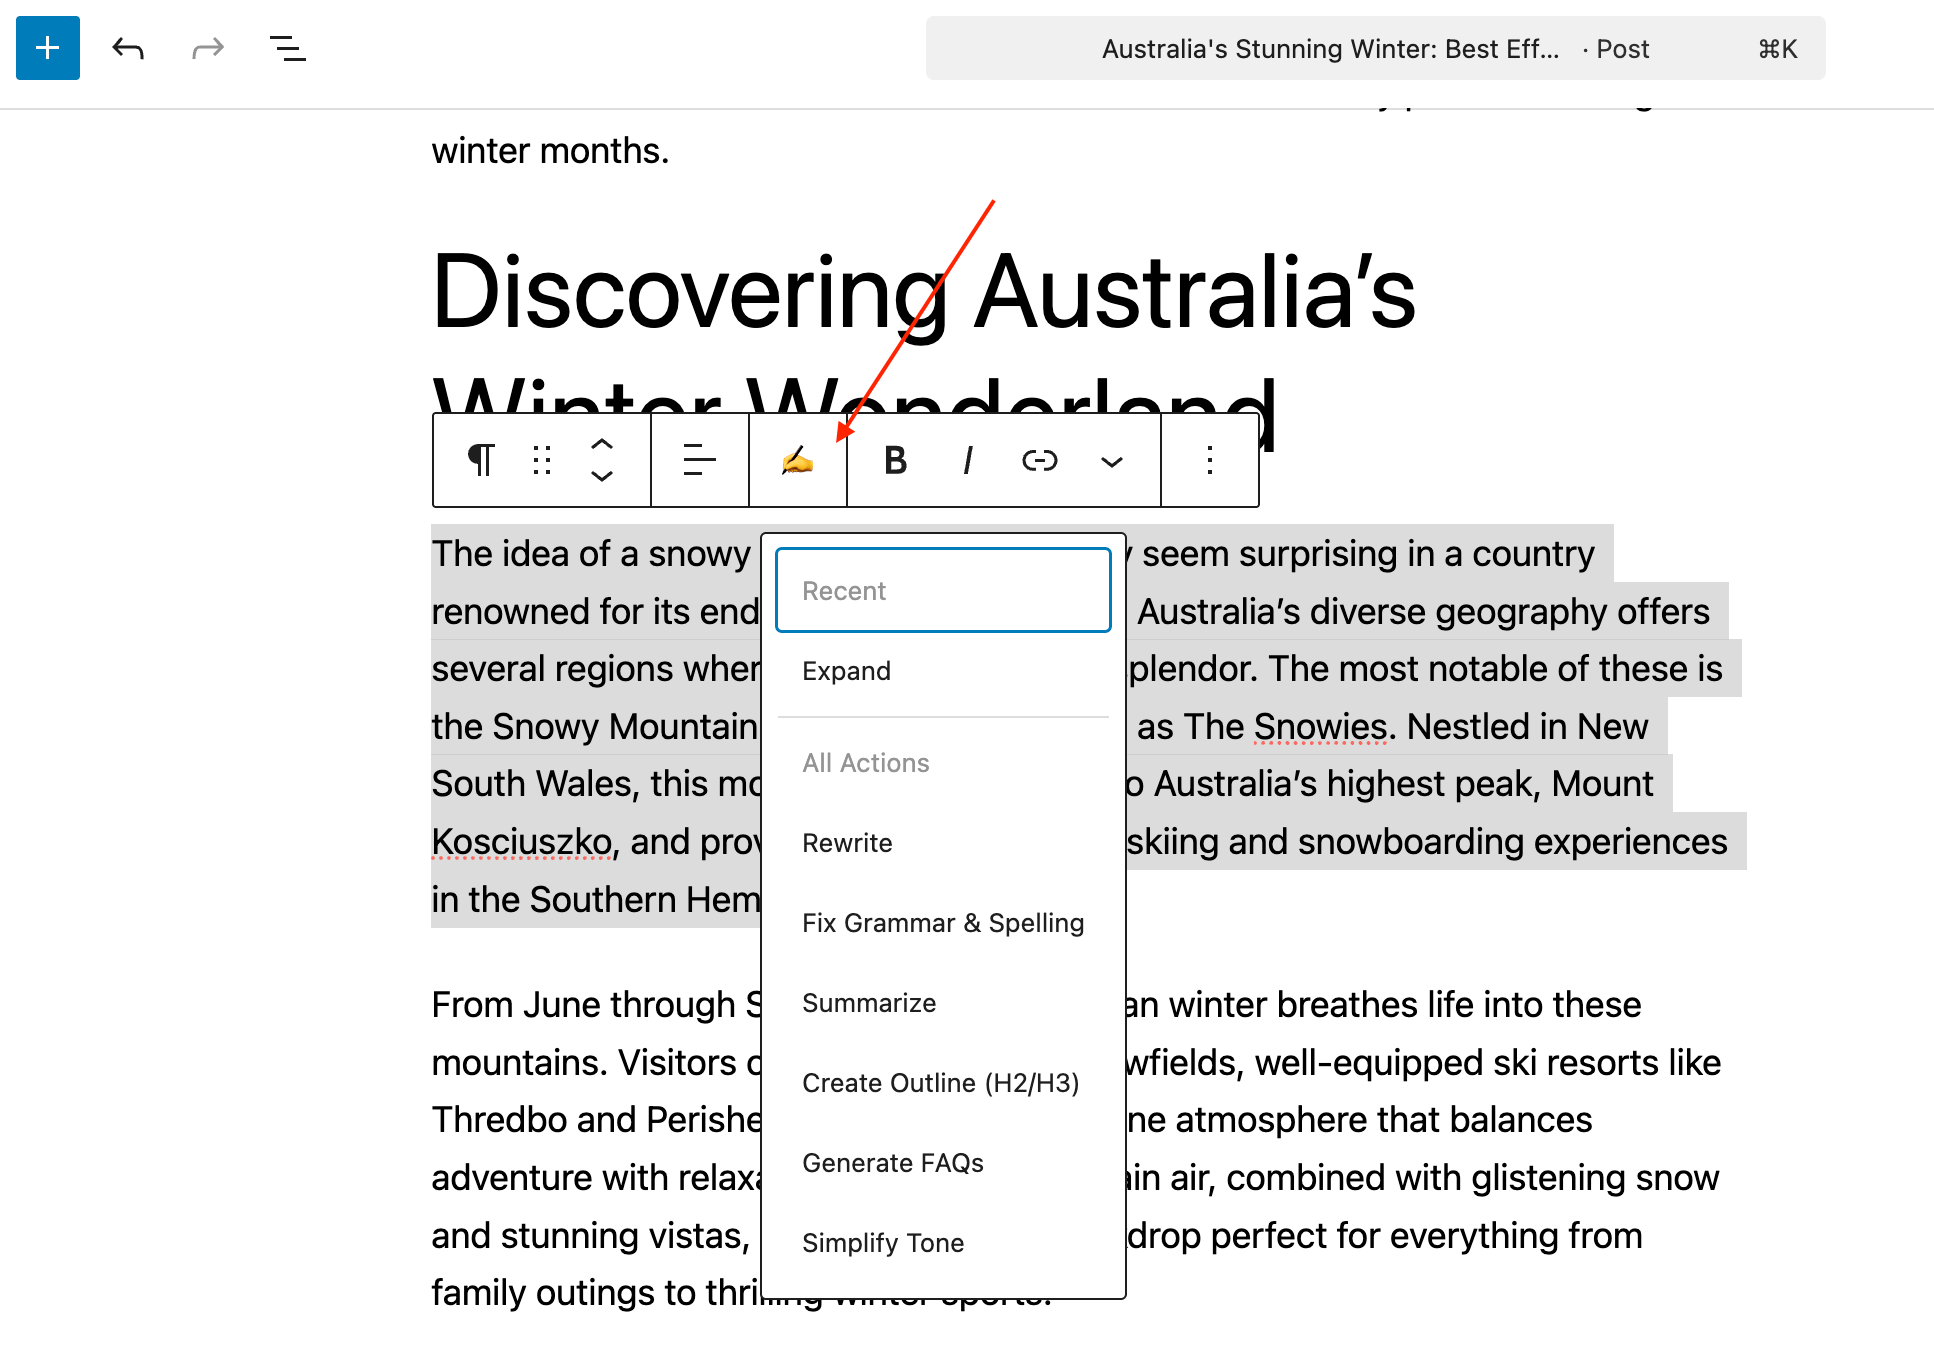Screen dimensions: 1934x1360
Task: Click the Undo arrow icon
Action: pyautogui.click(x=128, y=48)
